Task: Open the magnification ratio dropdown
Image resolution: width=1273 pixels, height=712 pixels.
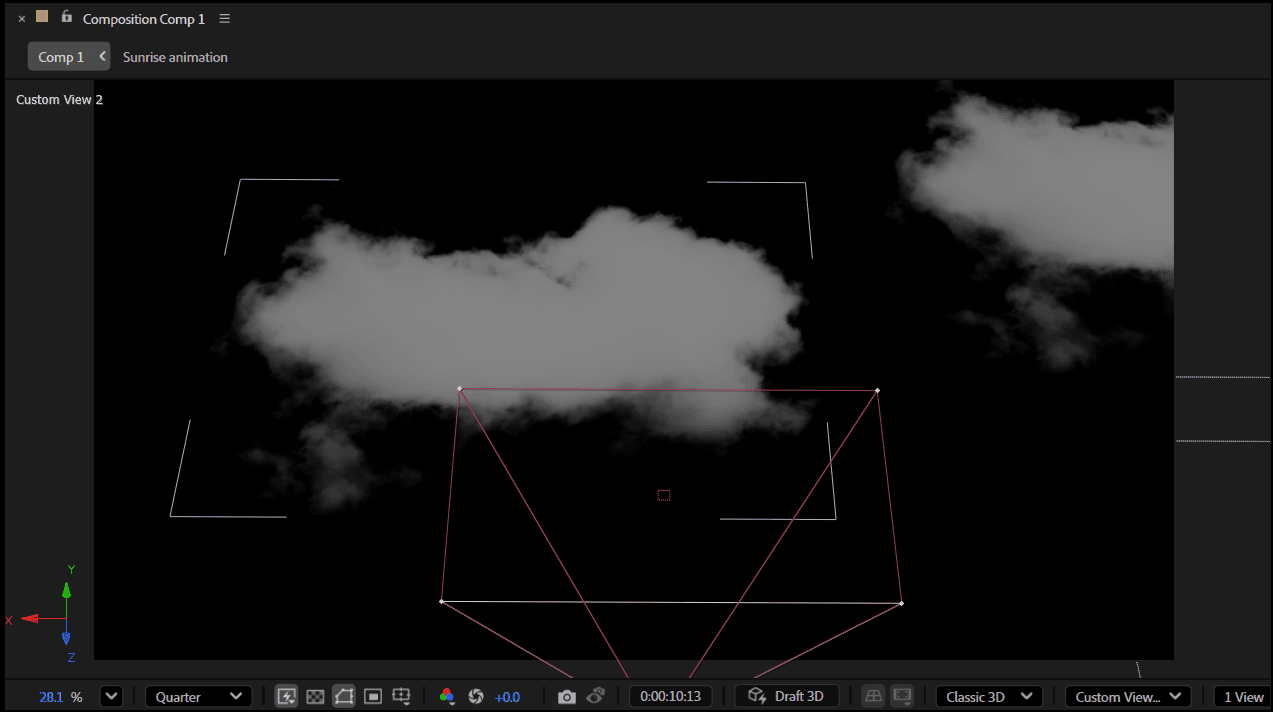Action: pyautogui.click(x=111, y=696)
